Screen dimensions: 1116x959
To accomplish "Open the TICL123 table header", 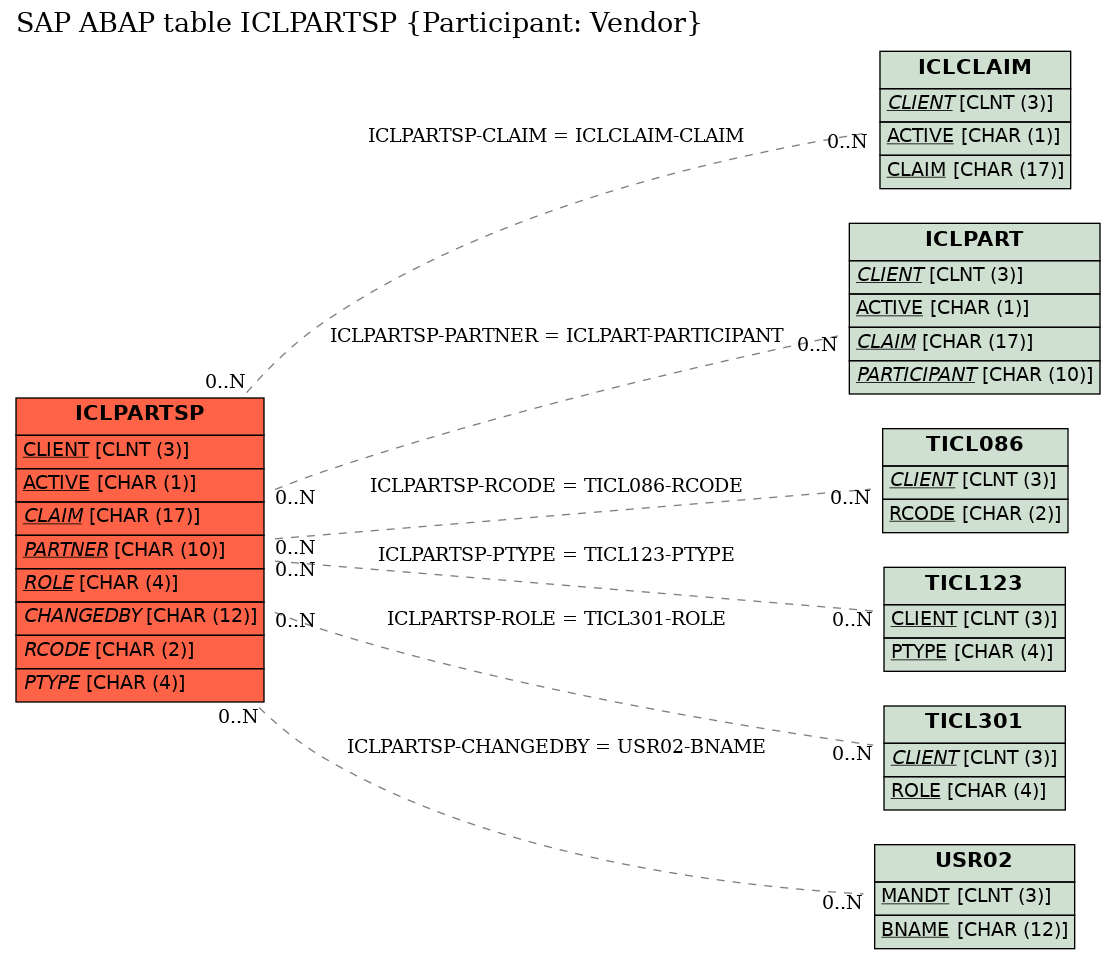I will click(974, 585).
